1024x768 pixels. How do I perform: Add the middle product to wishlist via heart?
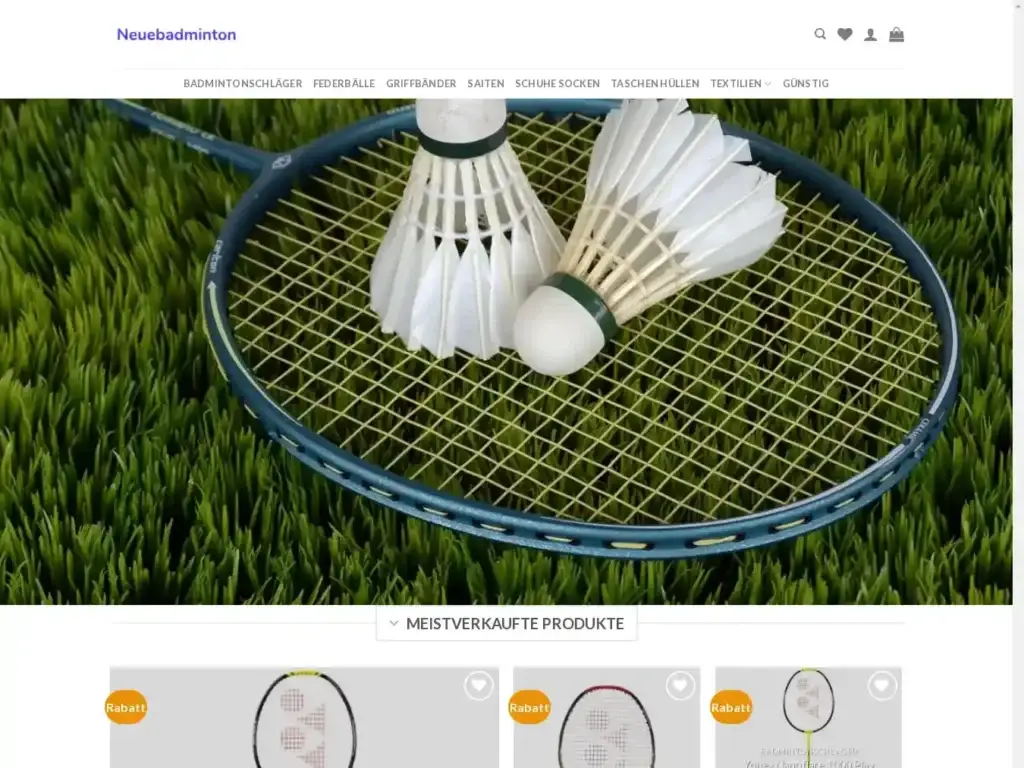tap(681, 686)
